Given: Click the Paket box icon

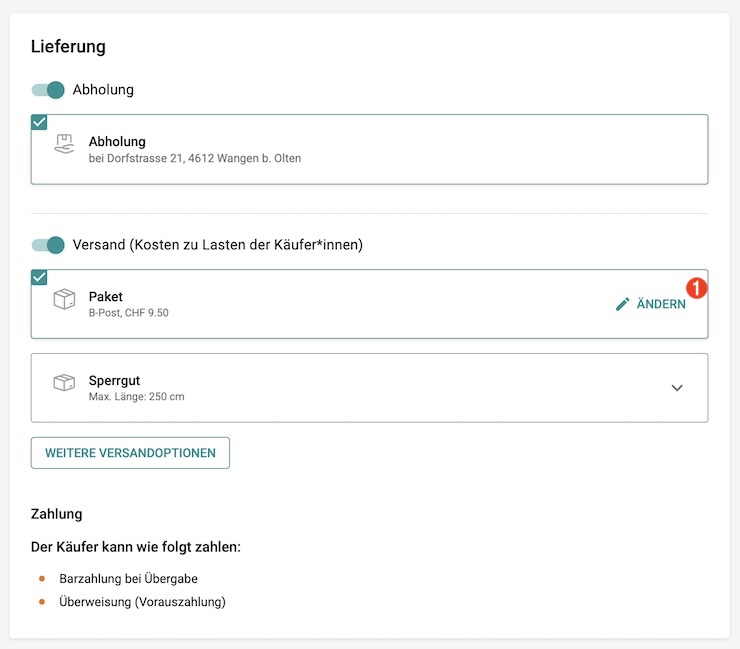Looking at the screenshot, I should click(x=64, y=300).
